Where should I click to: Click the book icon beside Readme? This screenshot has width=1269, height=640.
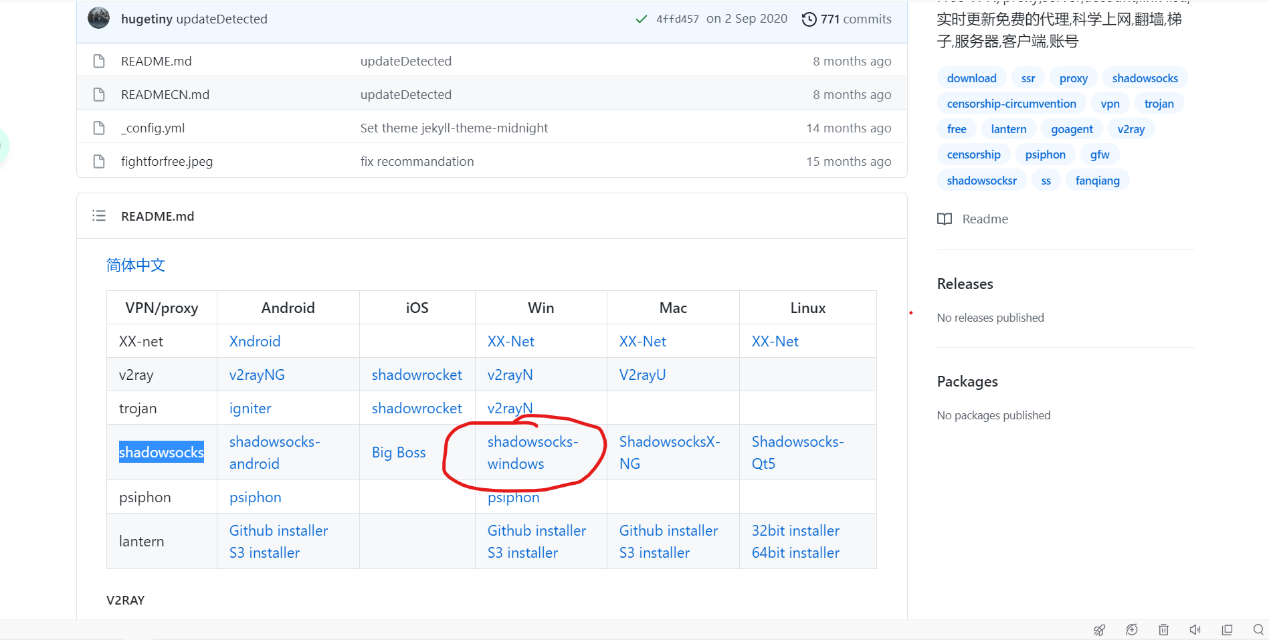[944, 219]
